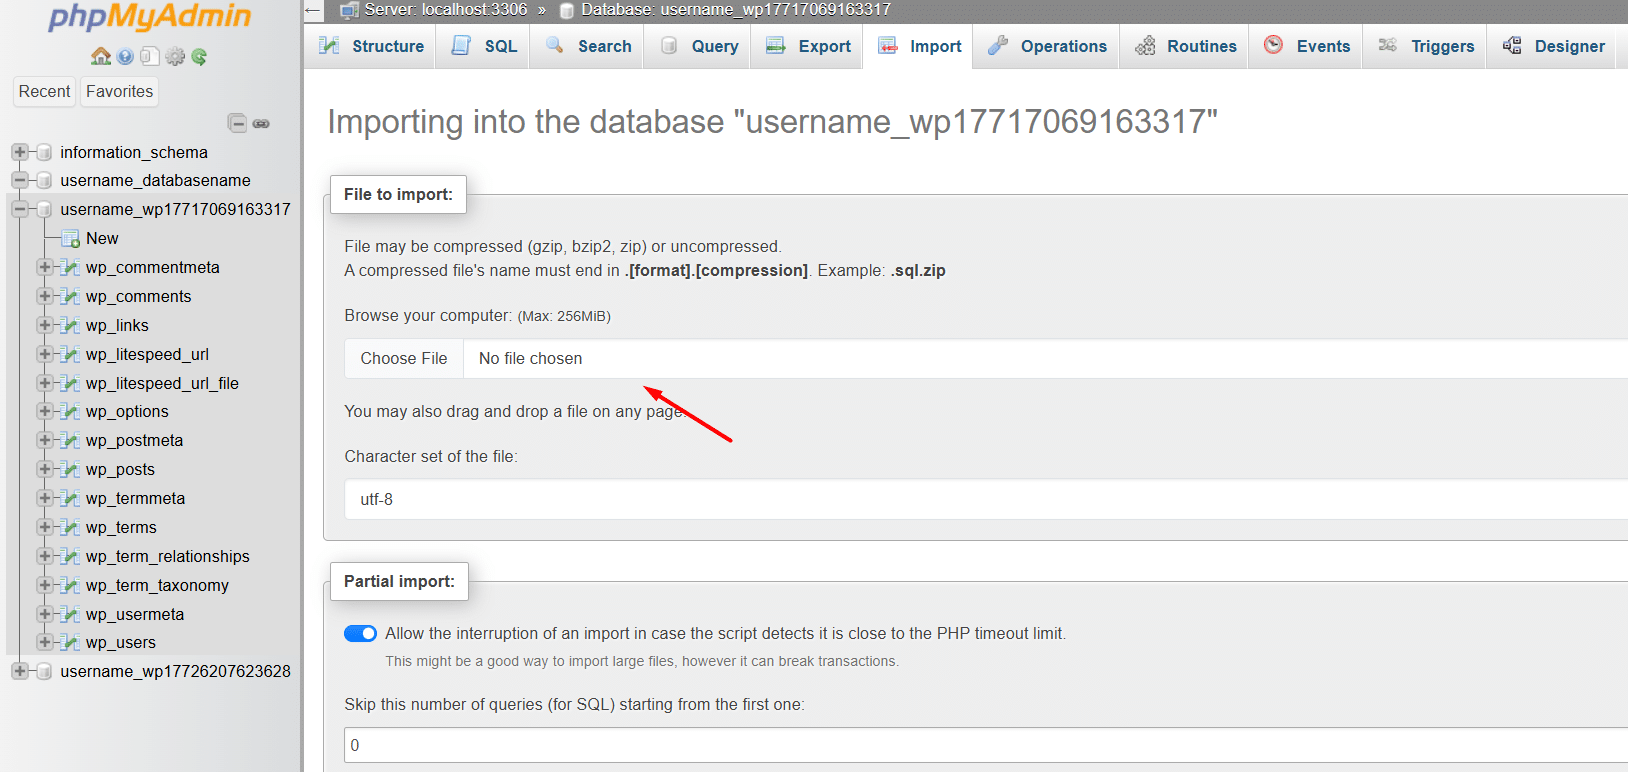The height and width of the screenshot is (772, 1628).
Task: Click the Export tab icon
Action: [x=775, y=45]
